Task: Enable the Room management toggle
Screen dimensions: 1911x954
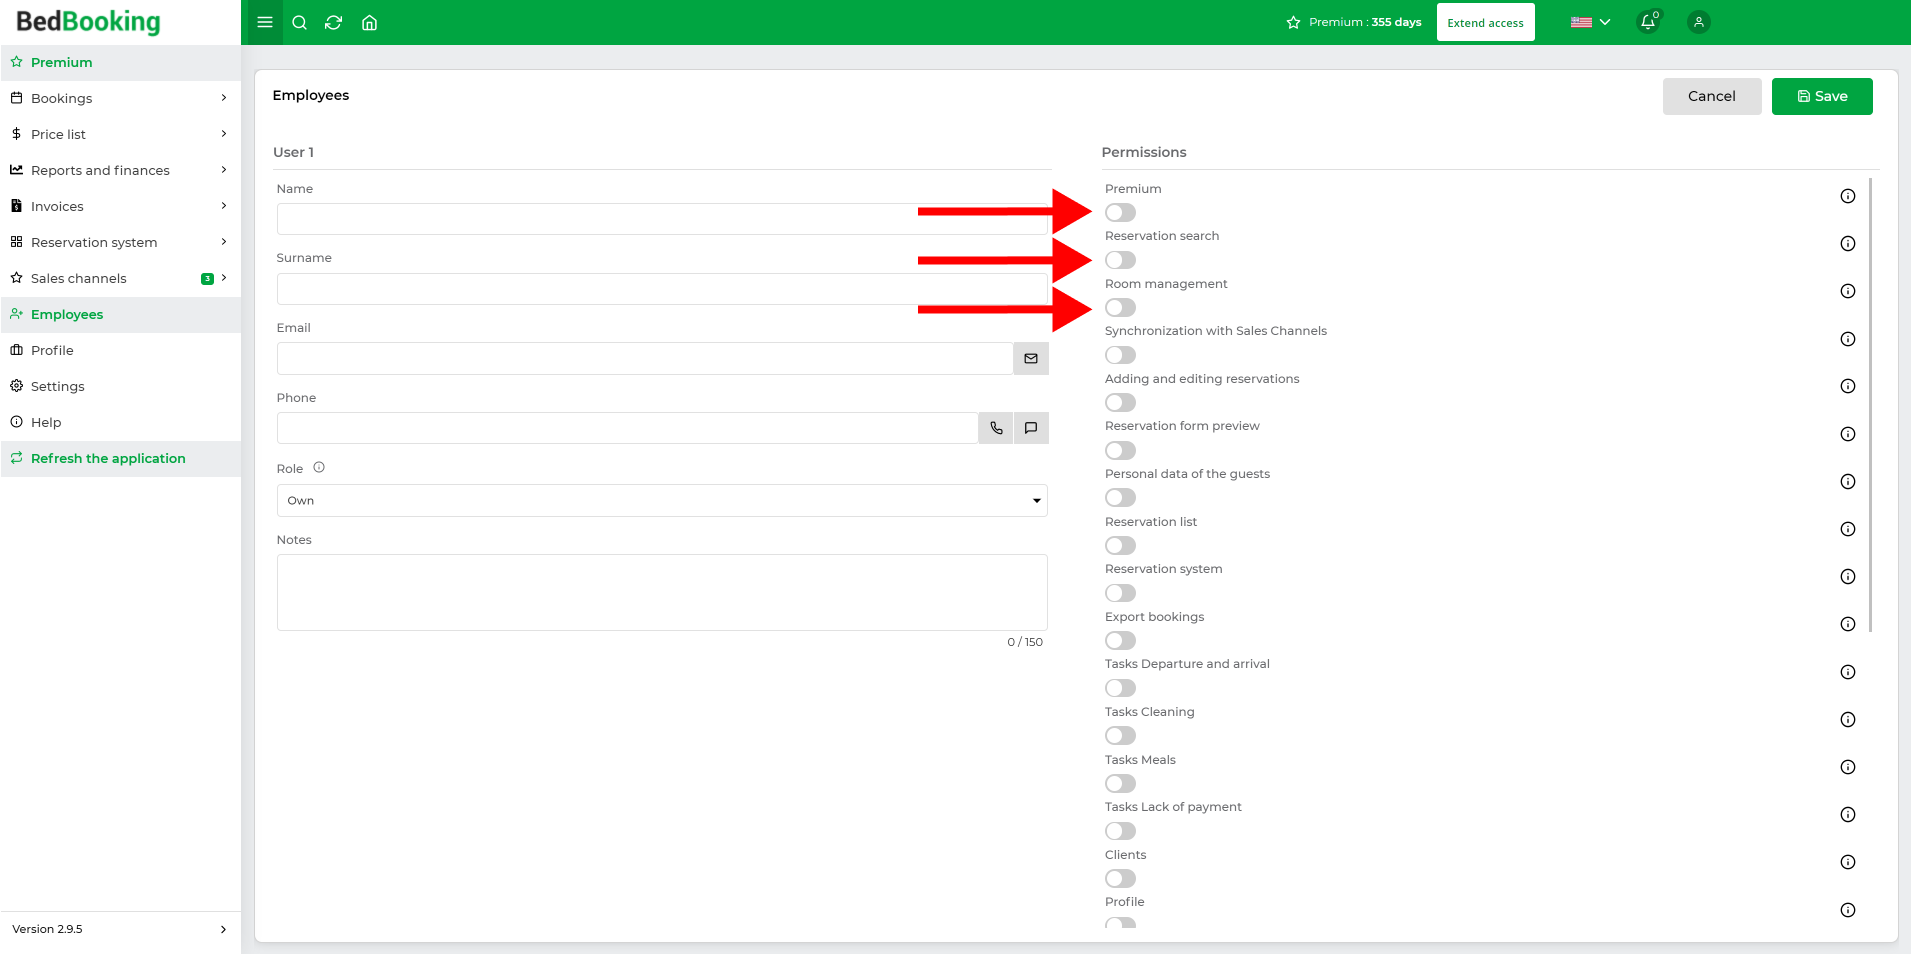Action: 1120,307
